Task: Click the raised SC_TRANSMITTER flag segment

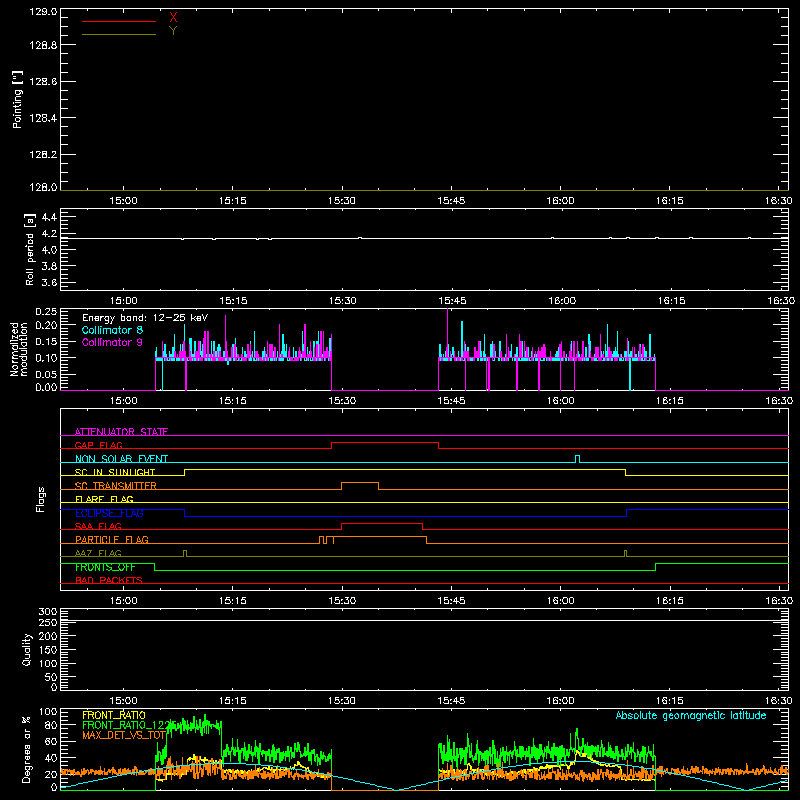Action: click(360, 483)
